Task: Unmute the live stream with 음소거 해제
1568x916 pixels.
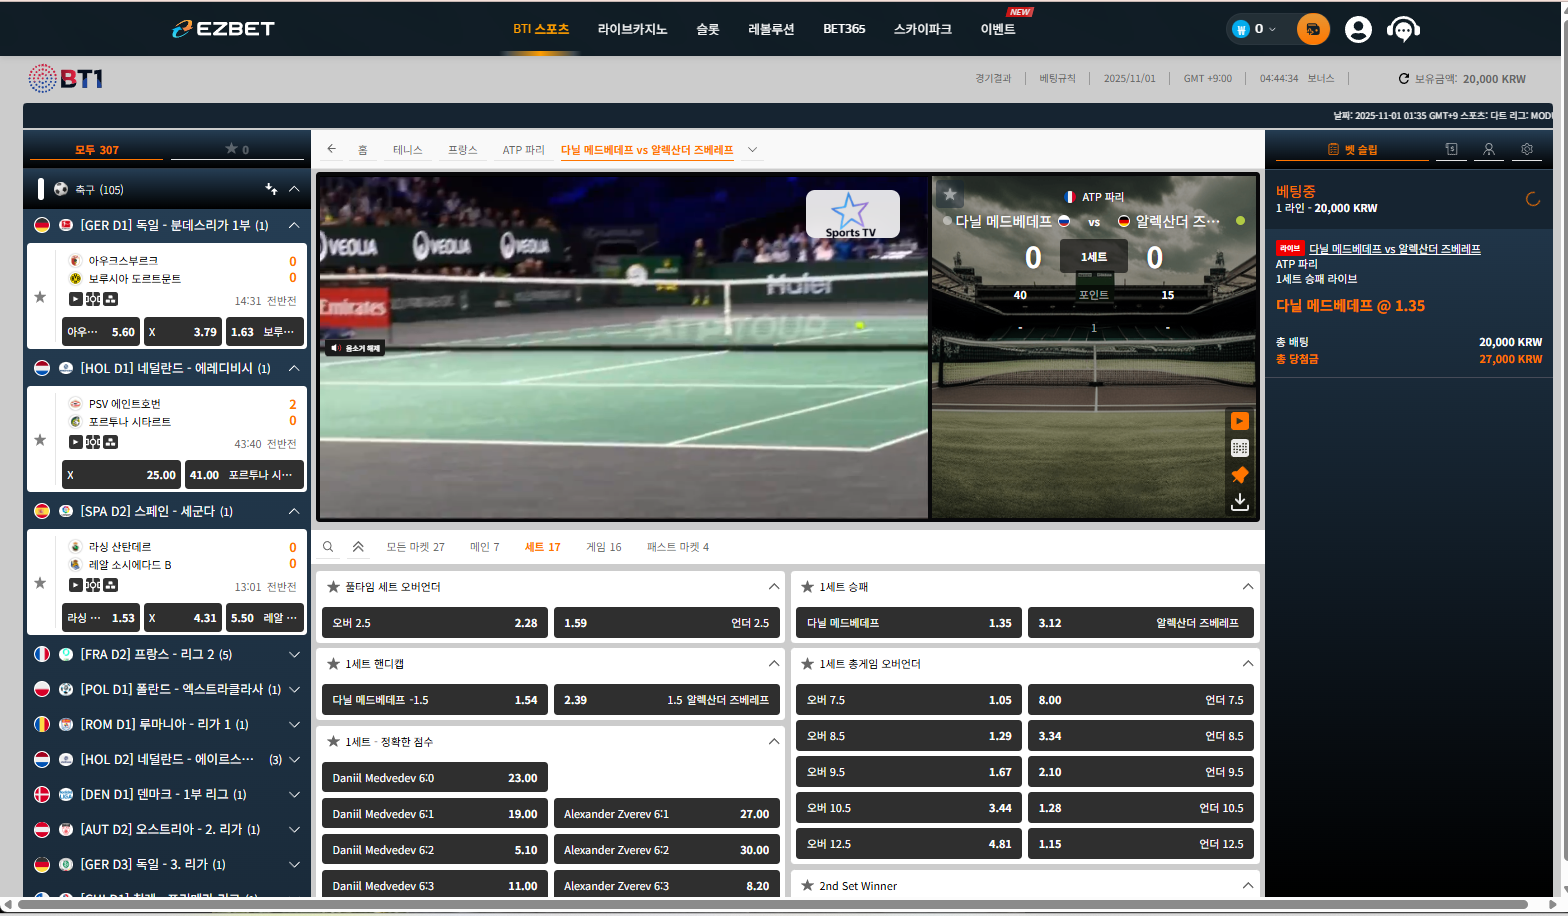Action: pos(355,348)
